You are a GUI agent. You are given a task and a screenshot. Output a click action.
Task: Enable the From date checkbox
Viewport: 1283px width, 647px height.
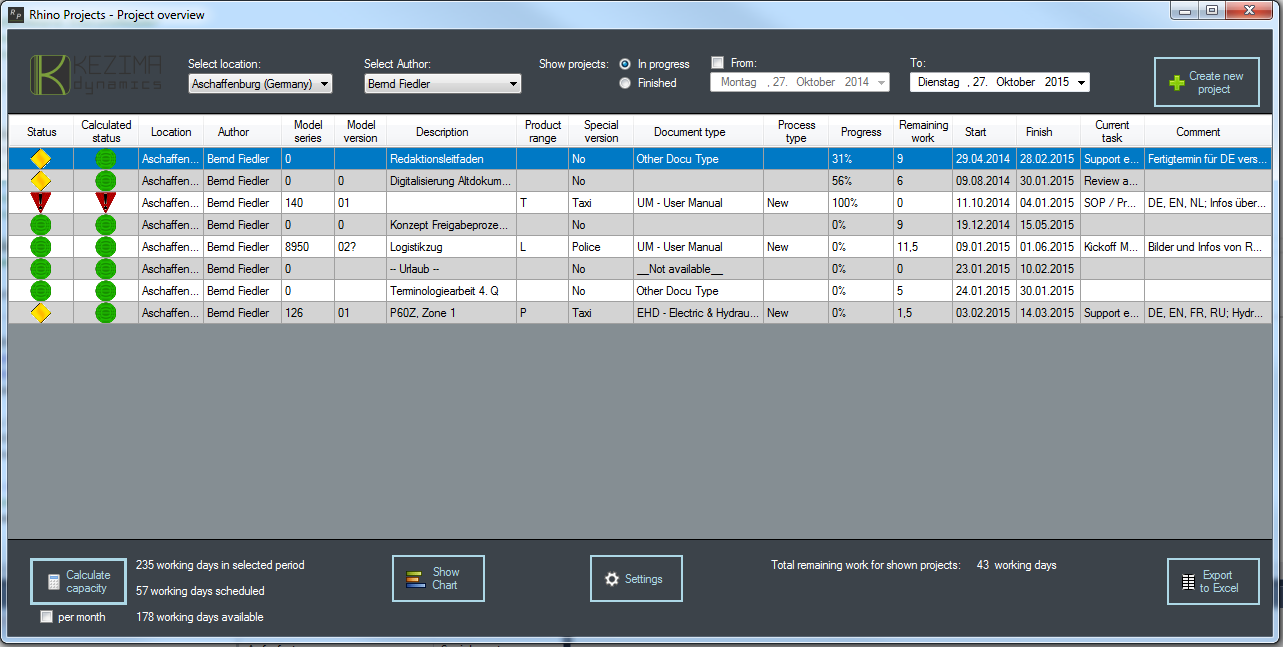tap(717, 63)
